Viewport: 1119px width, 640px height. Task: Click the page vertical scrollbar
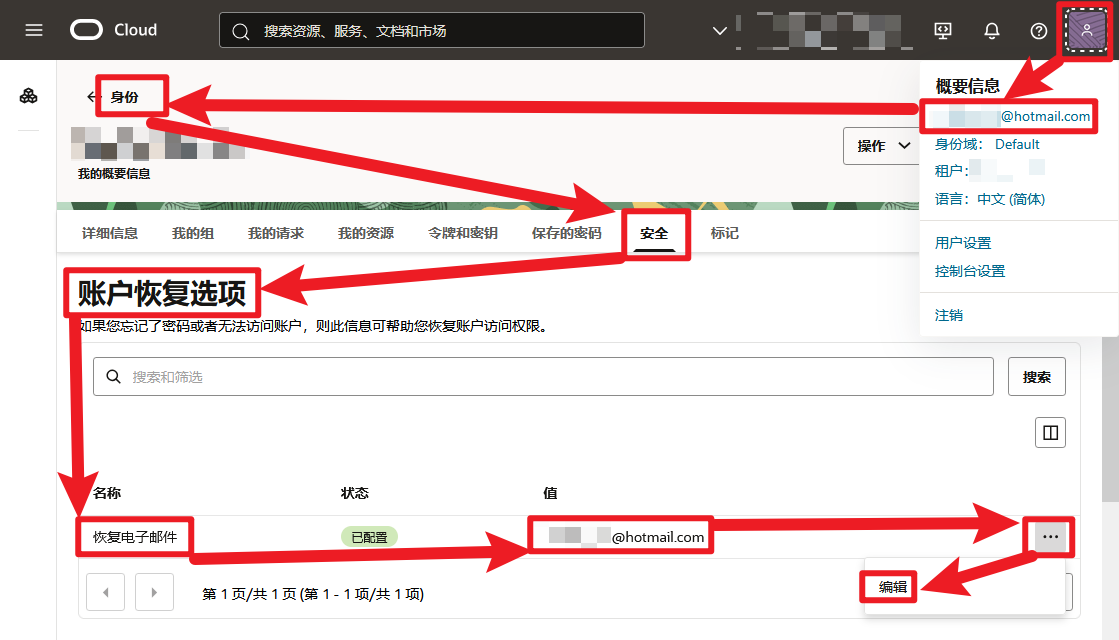1110,421
